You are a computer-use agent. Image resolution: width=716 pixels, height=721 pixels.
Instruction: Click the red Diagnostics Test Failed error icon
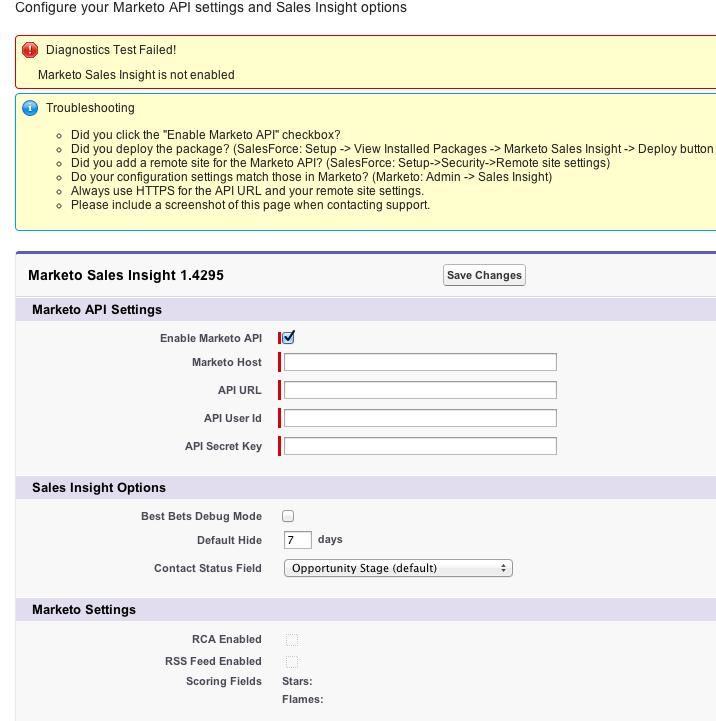(30, 50)
